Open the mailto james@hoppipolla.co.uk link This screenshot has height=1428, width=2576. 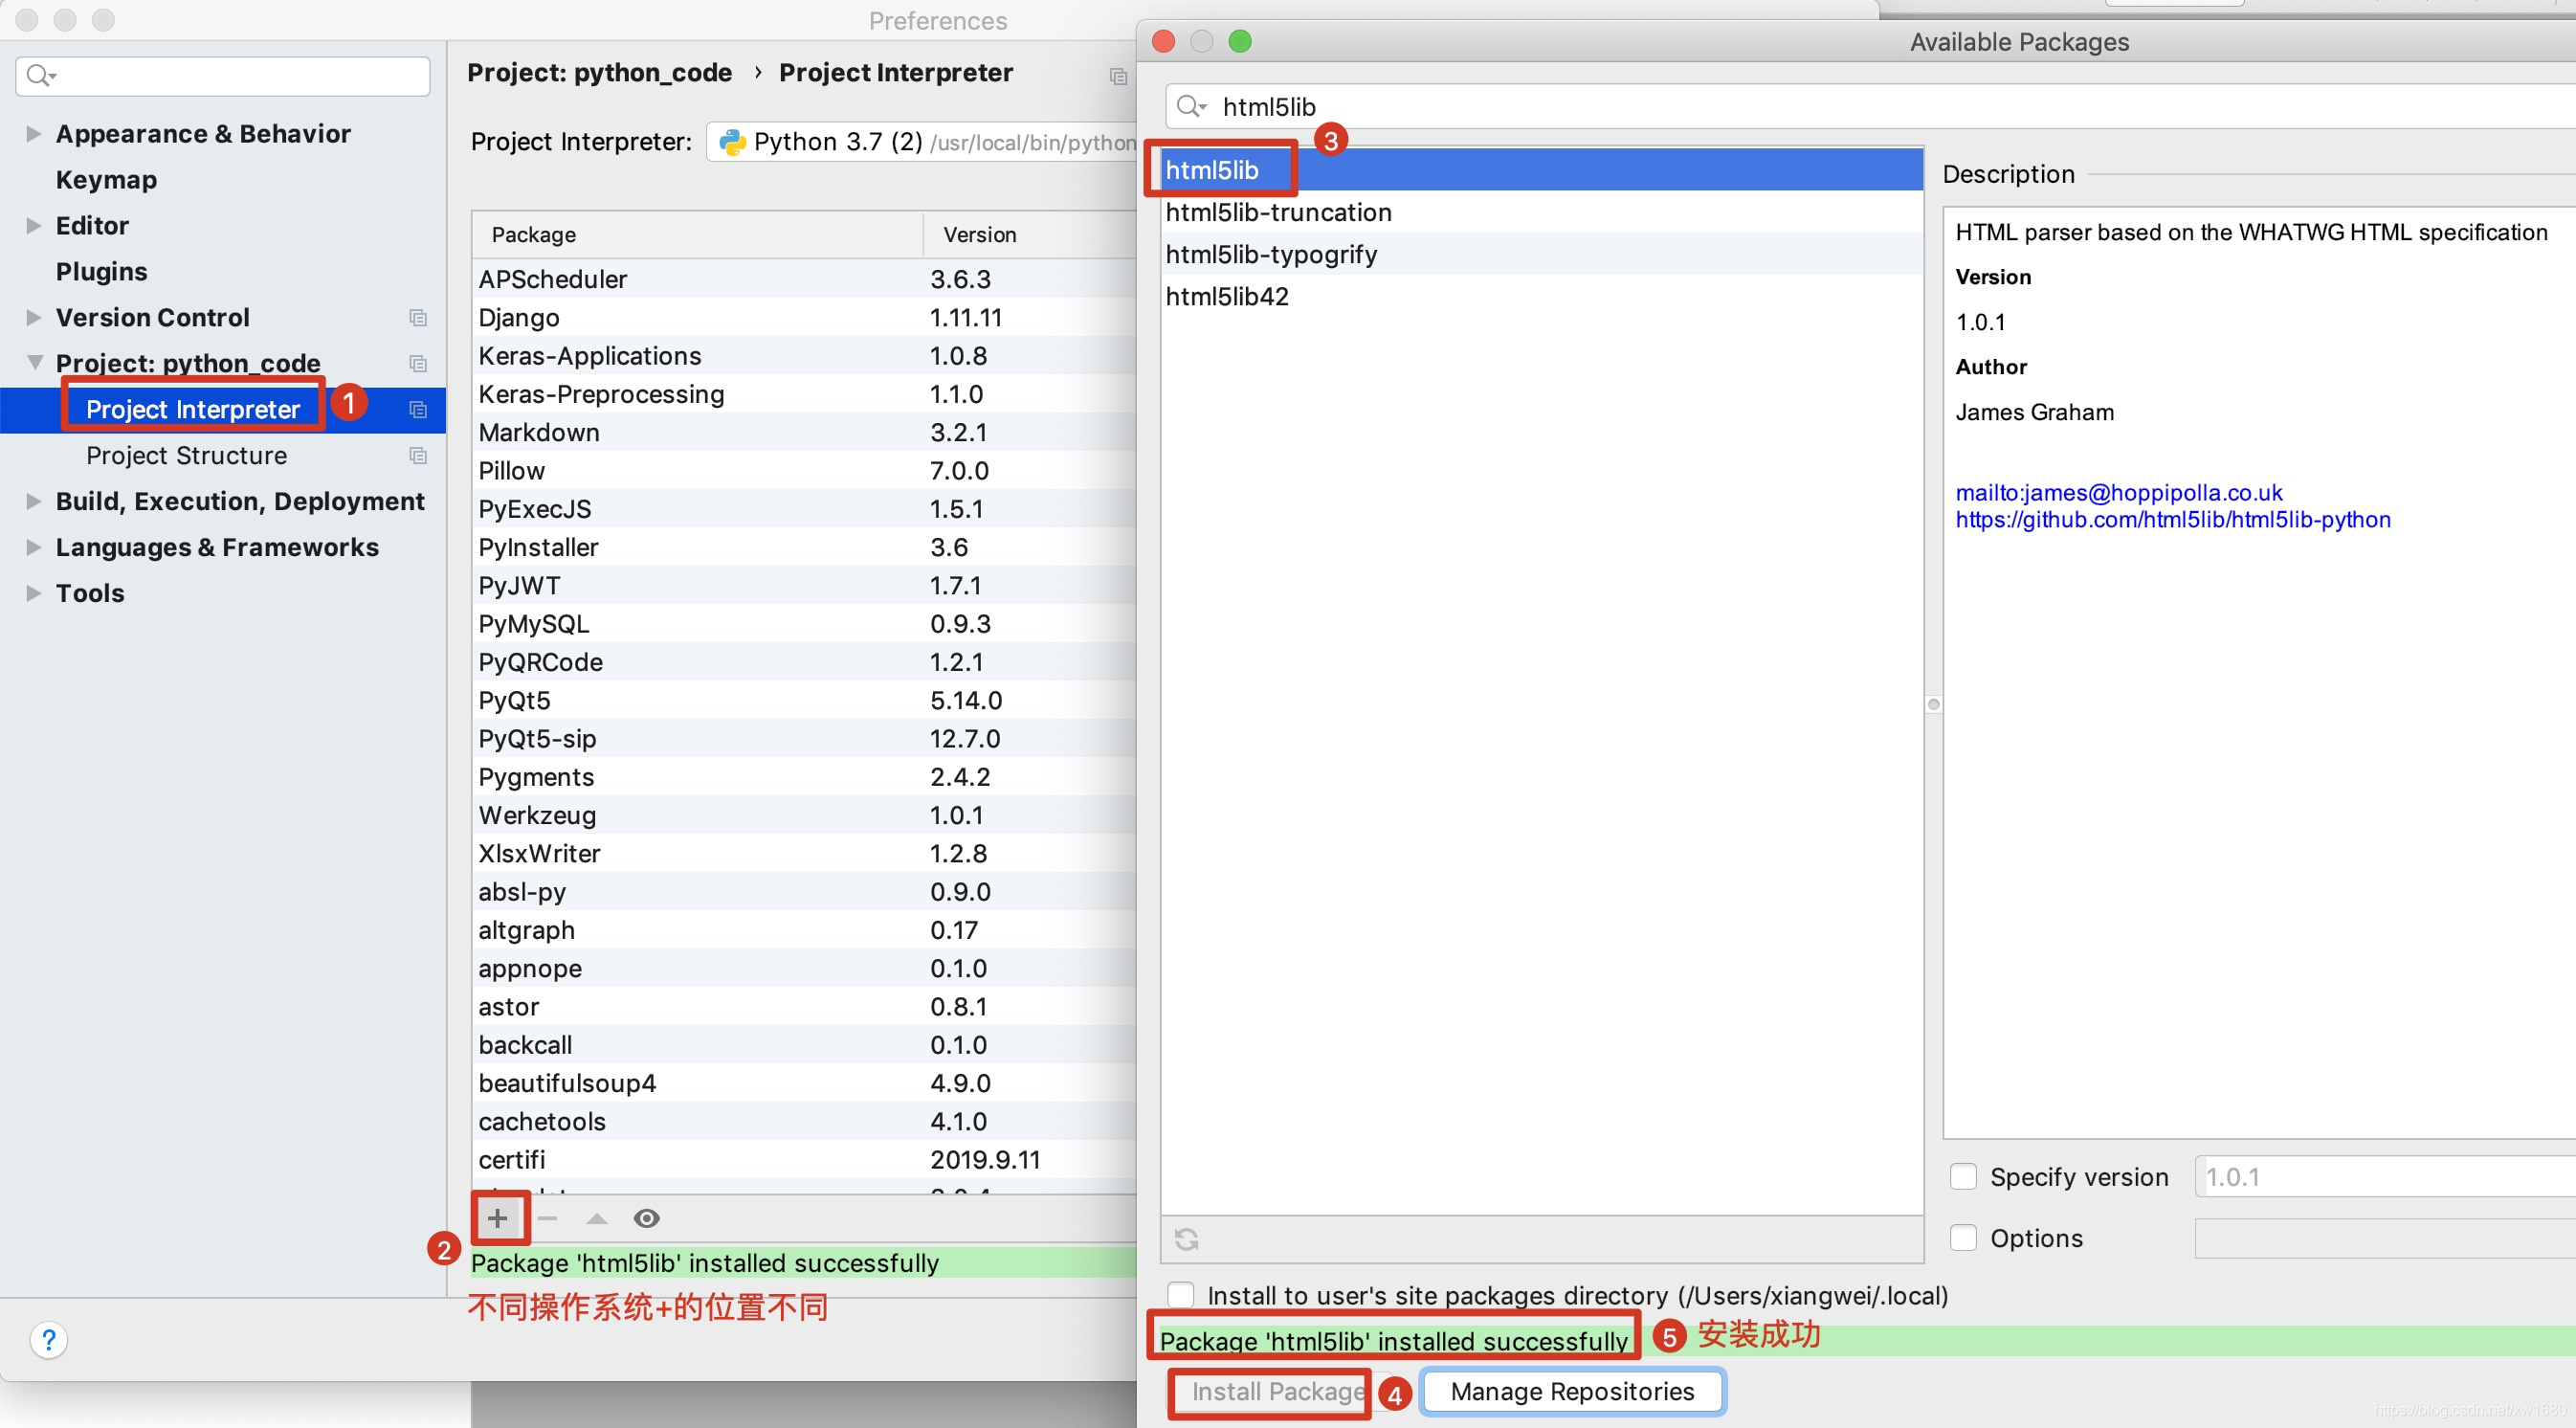click(x=2118, y=493)
